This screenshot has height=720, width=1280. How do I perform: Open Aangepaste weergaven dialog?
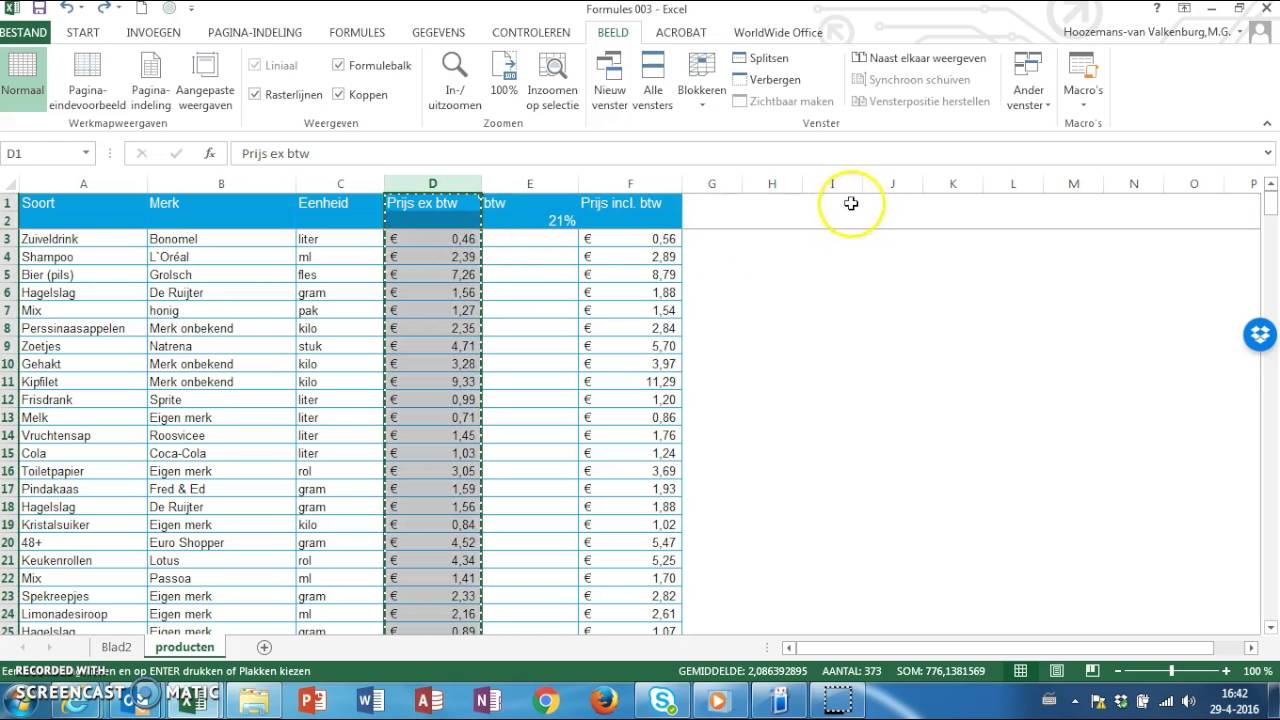(205, 80)
